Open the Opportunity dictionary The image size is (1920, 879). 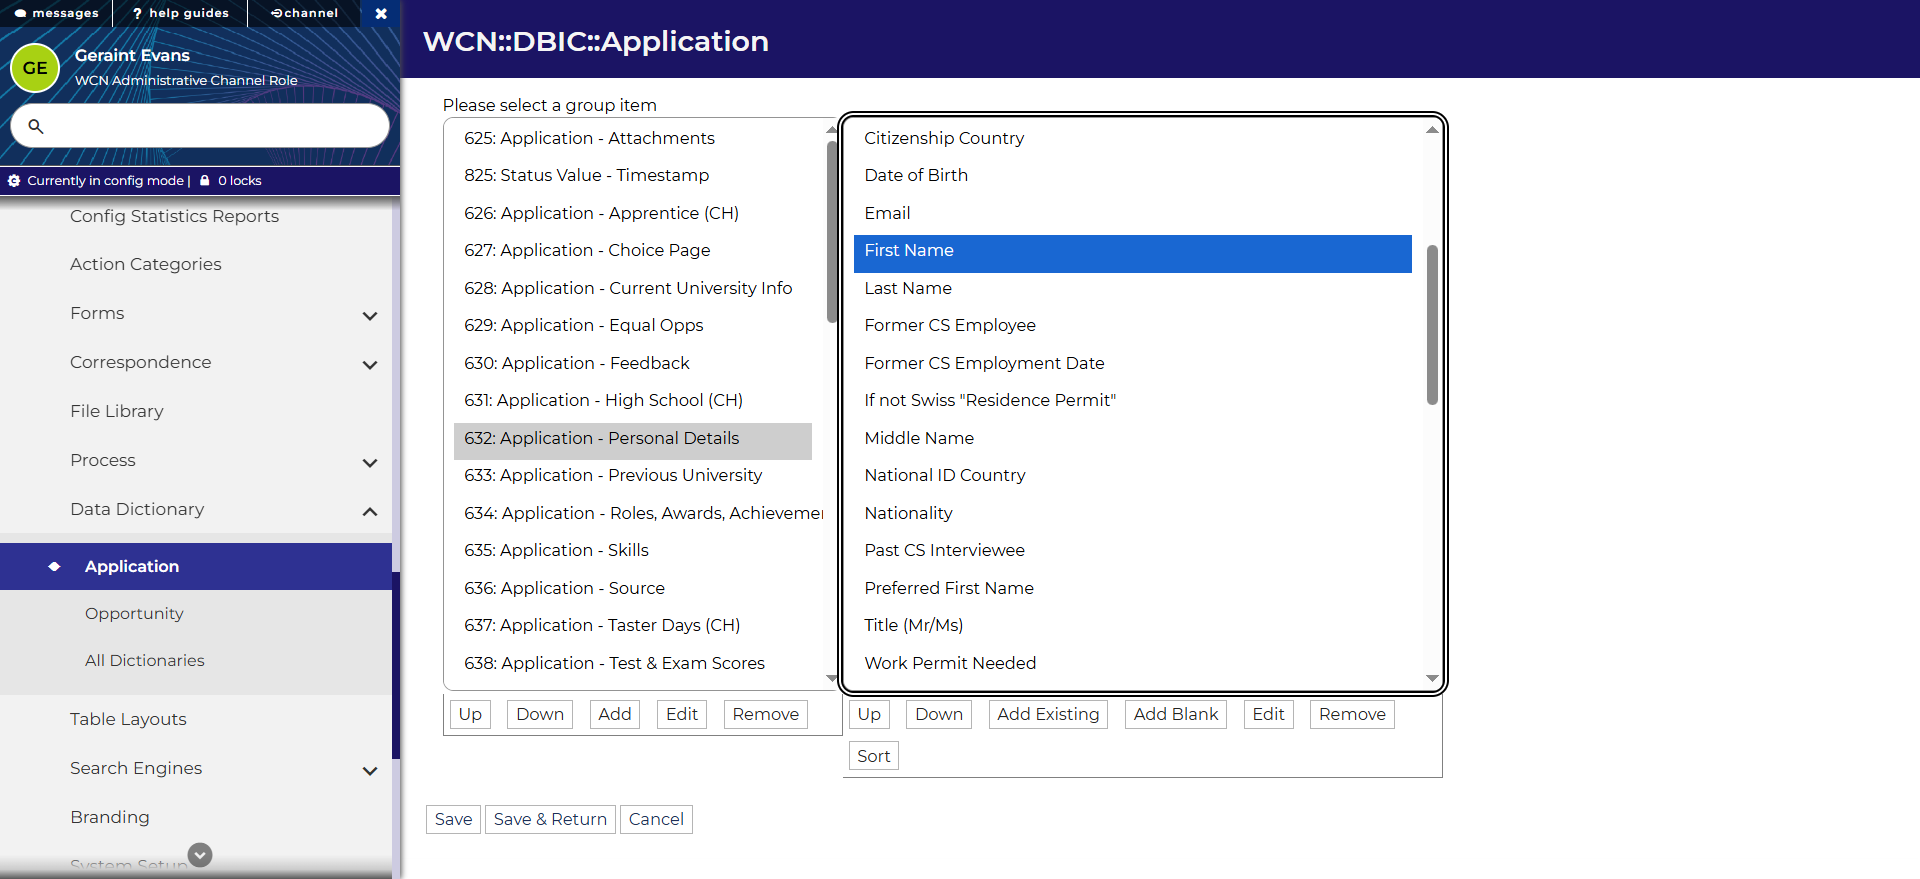click(134, 613)
